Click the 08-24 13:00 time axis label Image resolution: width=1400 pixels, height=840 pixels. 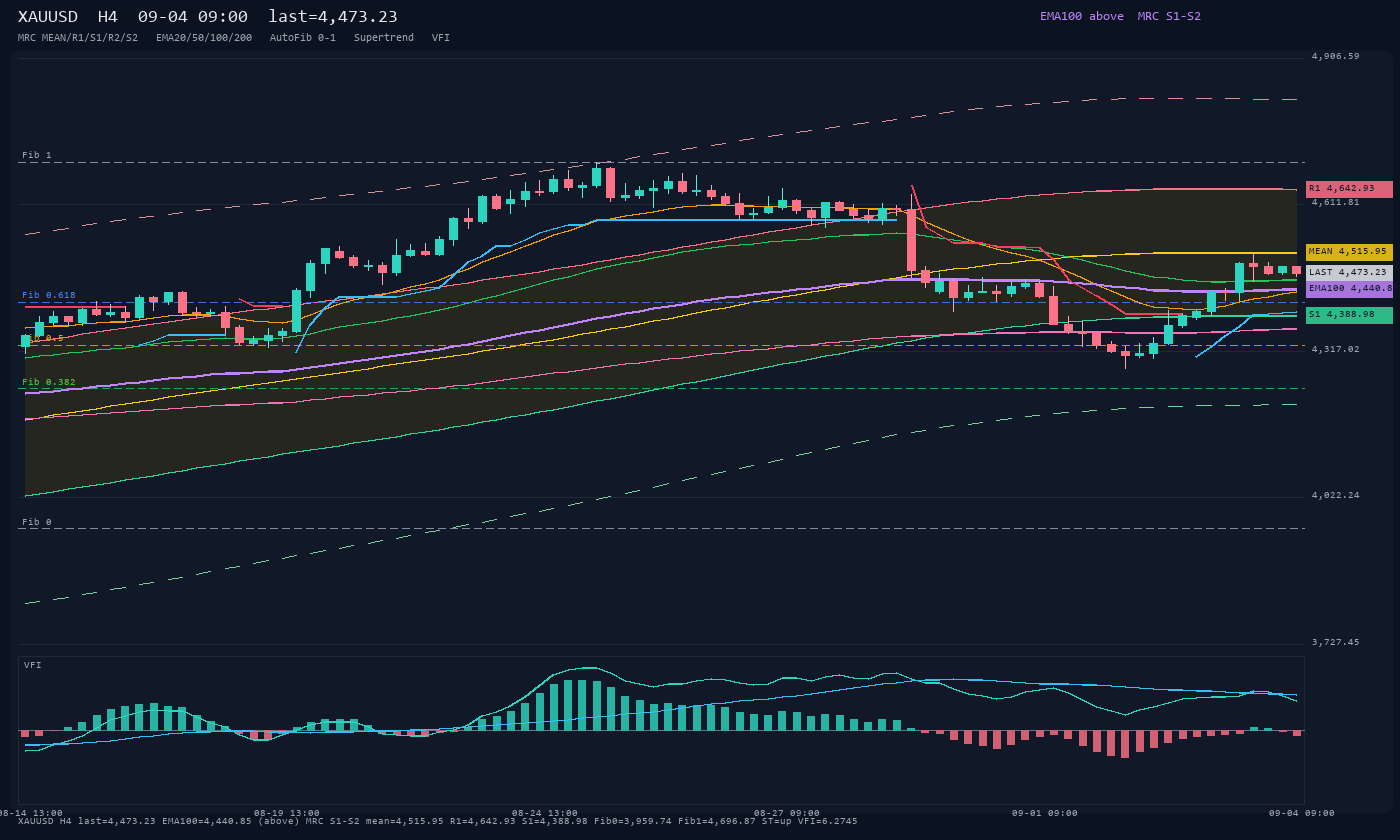(x=545, y=813)
